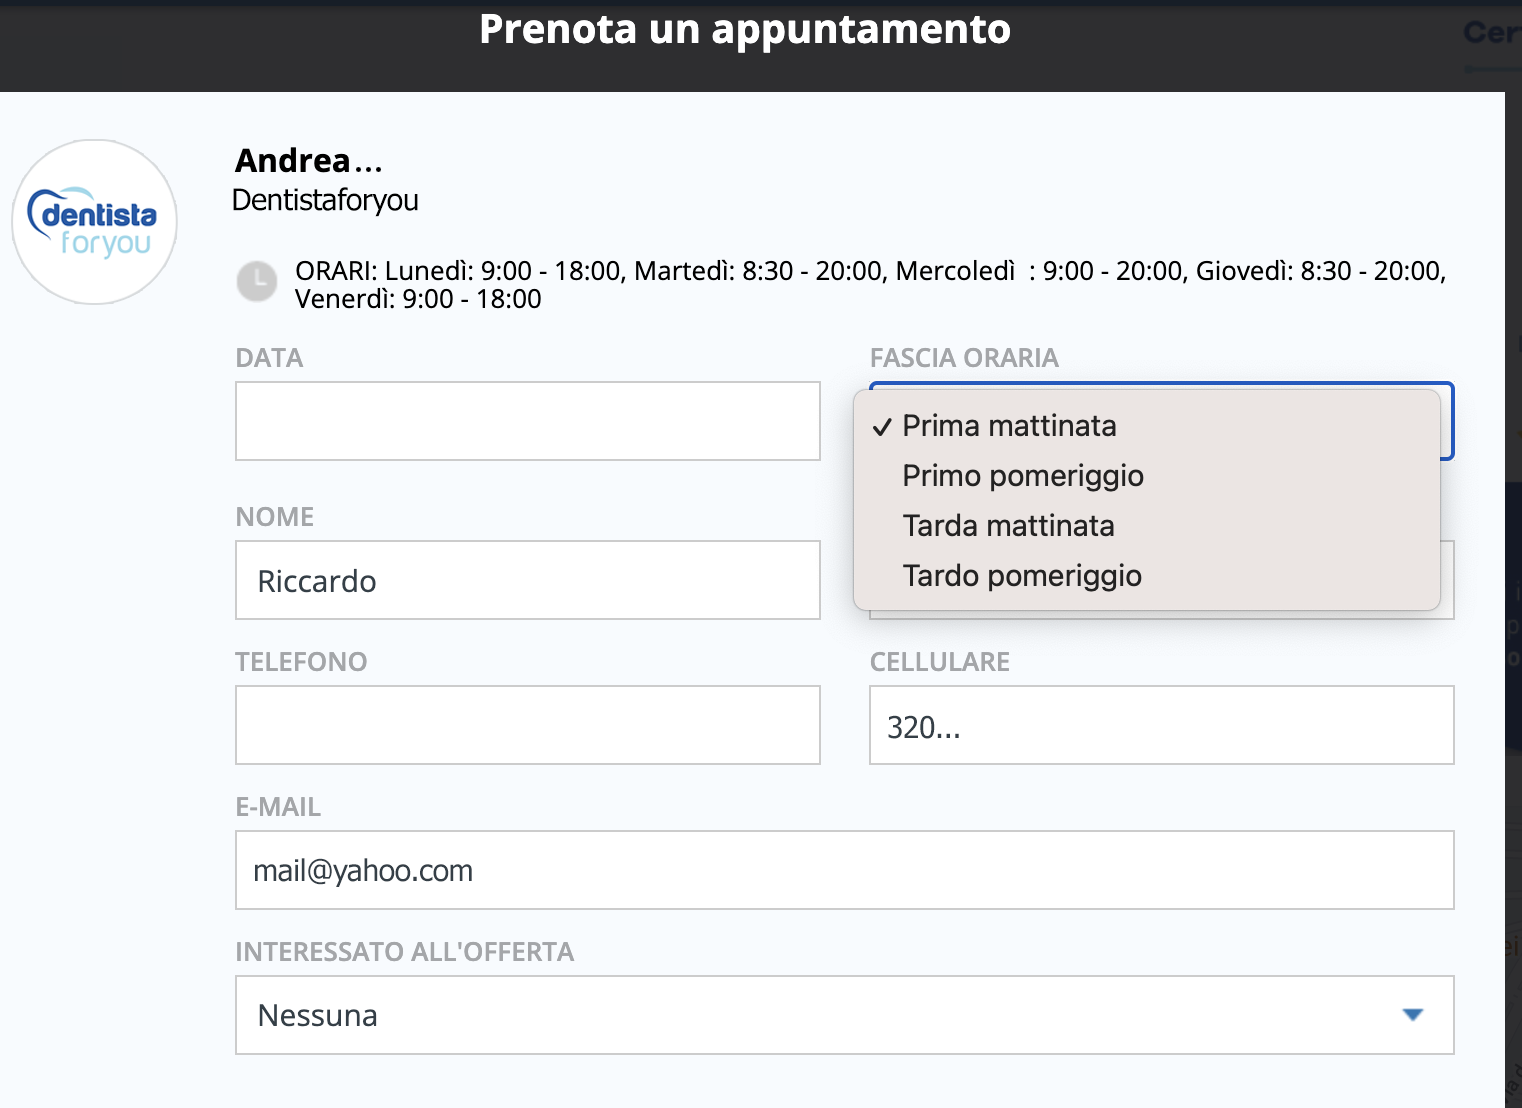Select the Prima mattinata option
The height and width of the screenshot is (1108, 1522).
click(1008, 426)
